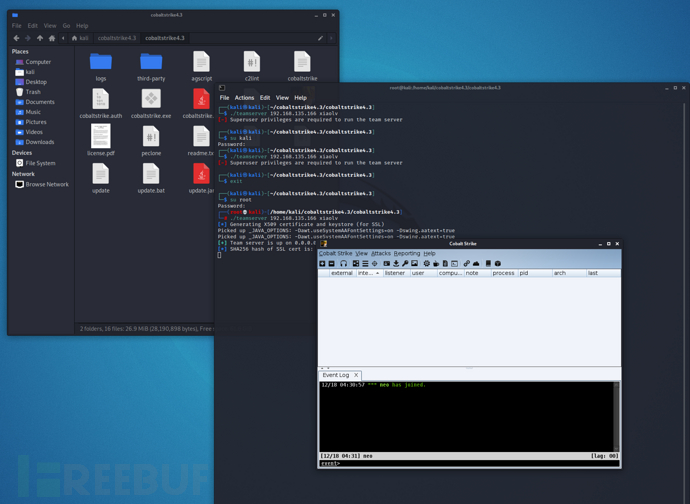Click the gear icon in Cobalt Strike toolbar
The image size is (690, 504).
pos(426,264)
